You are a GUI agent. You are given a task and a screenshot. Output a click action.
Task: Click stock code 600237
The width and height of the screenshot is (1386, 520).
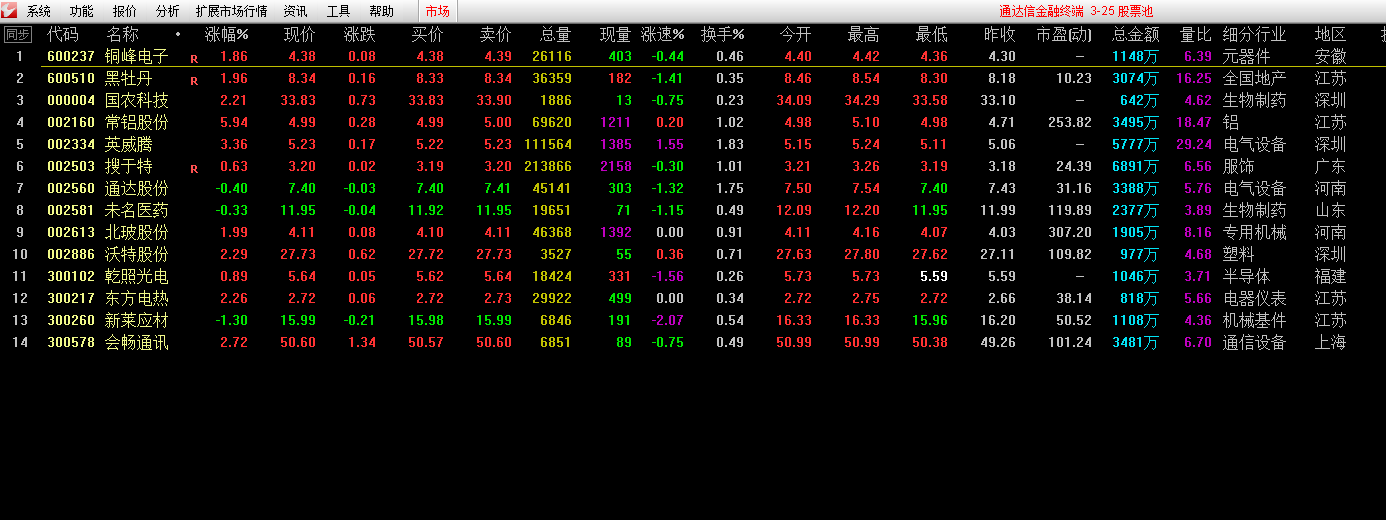[71, 57]
